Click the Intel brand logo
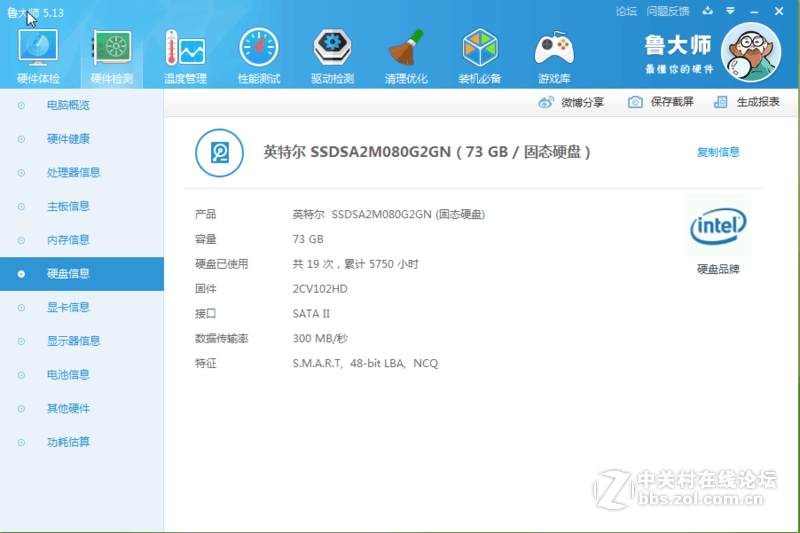 point(718,226)
